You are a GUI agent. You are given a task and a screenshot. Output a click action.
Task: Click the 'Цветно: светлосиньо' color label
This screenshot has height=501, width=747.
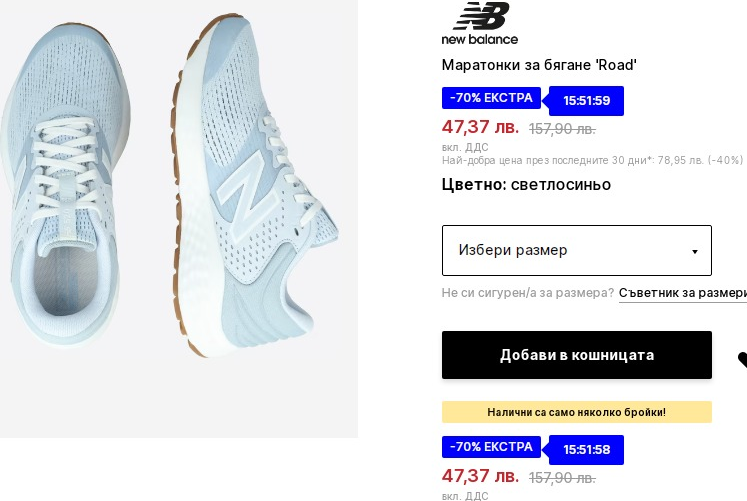tap(526, 185)
